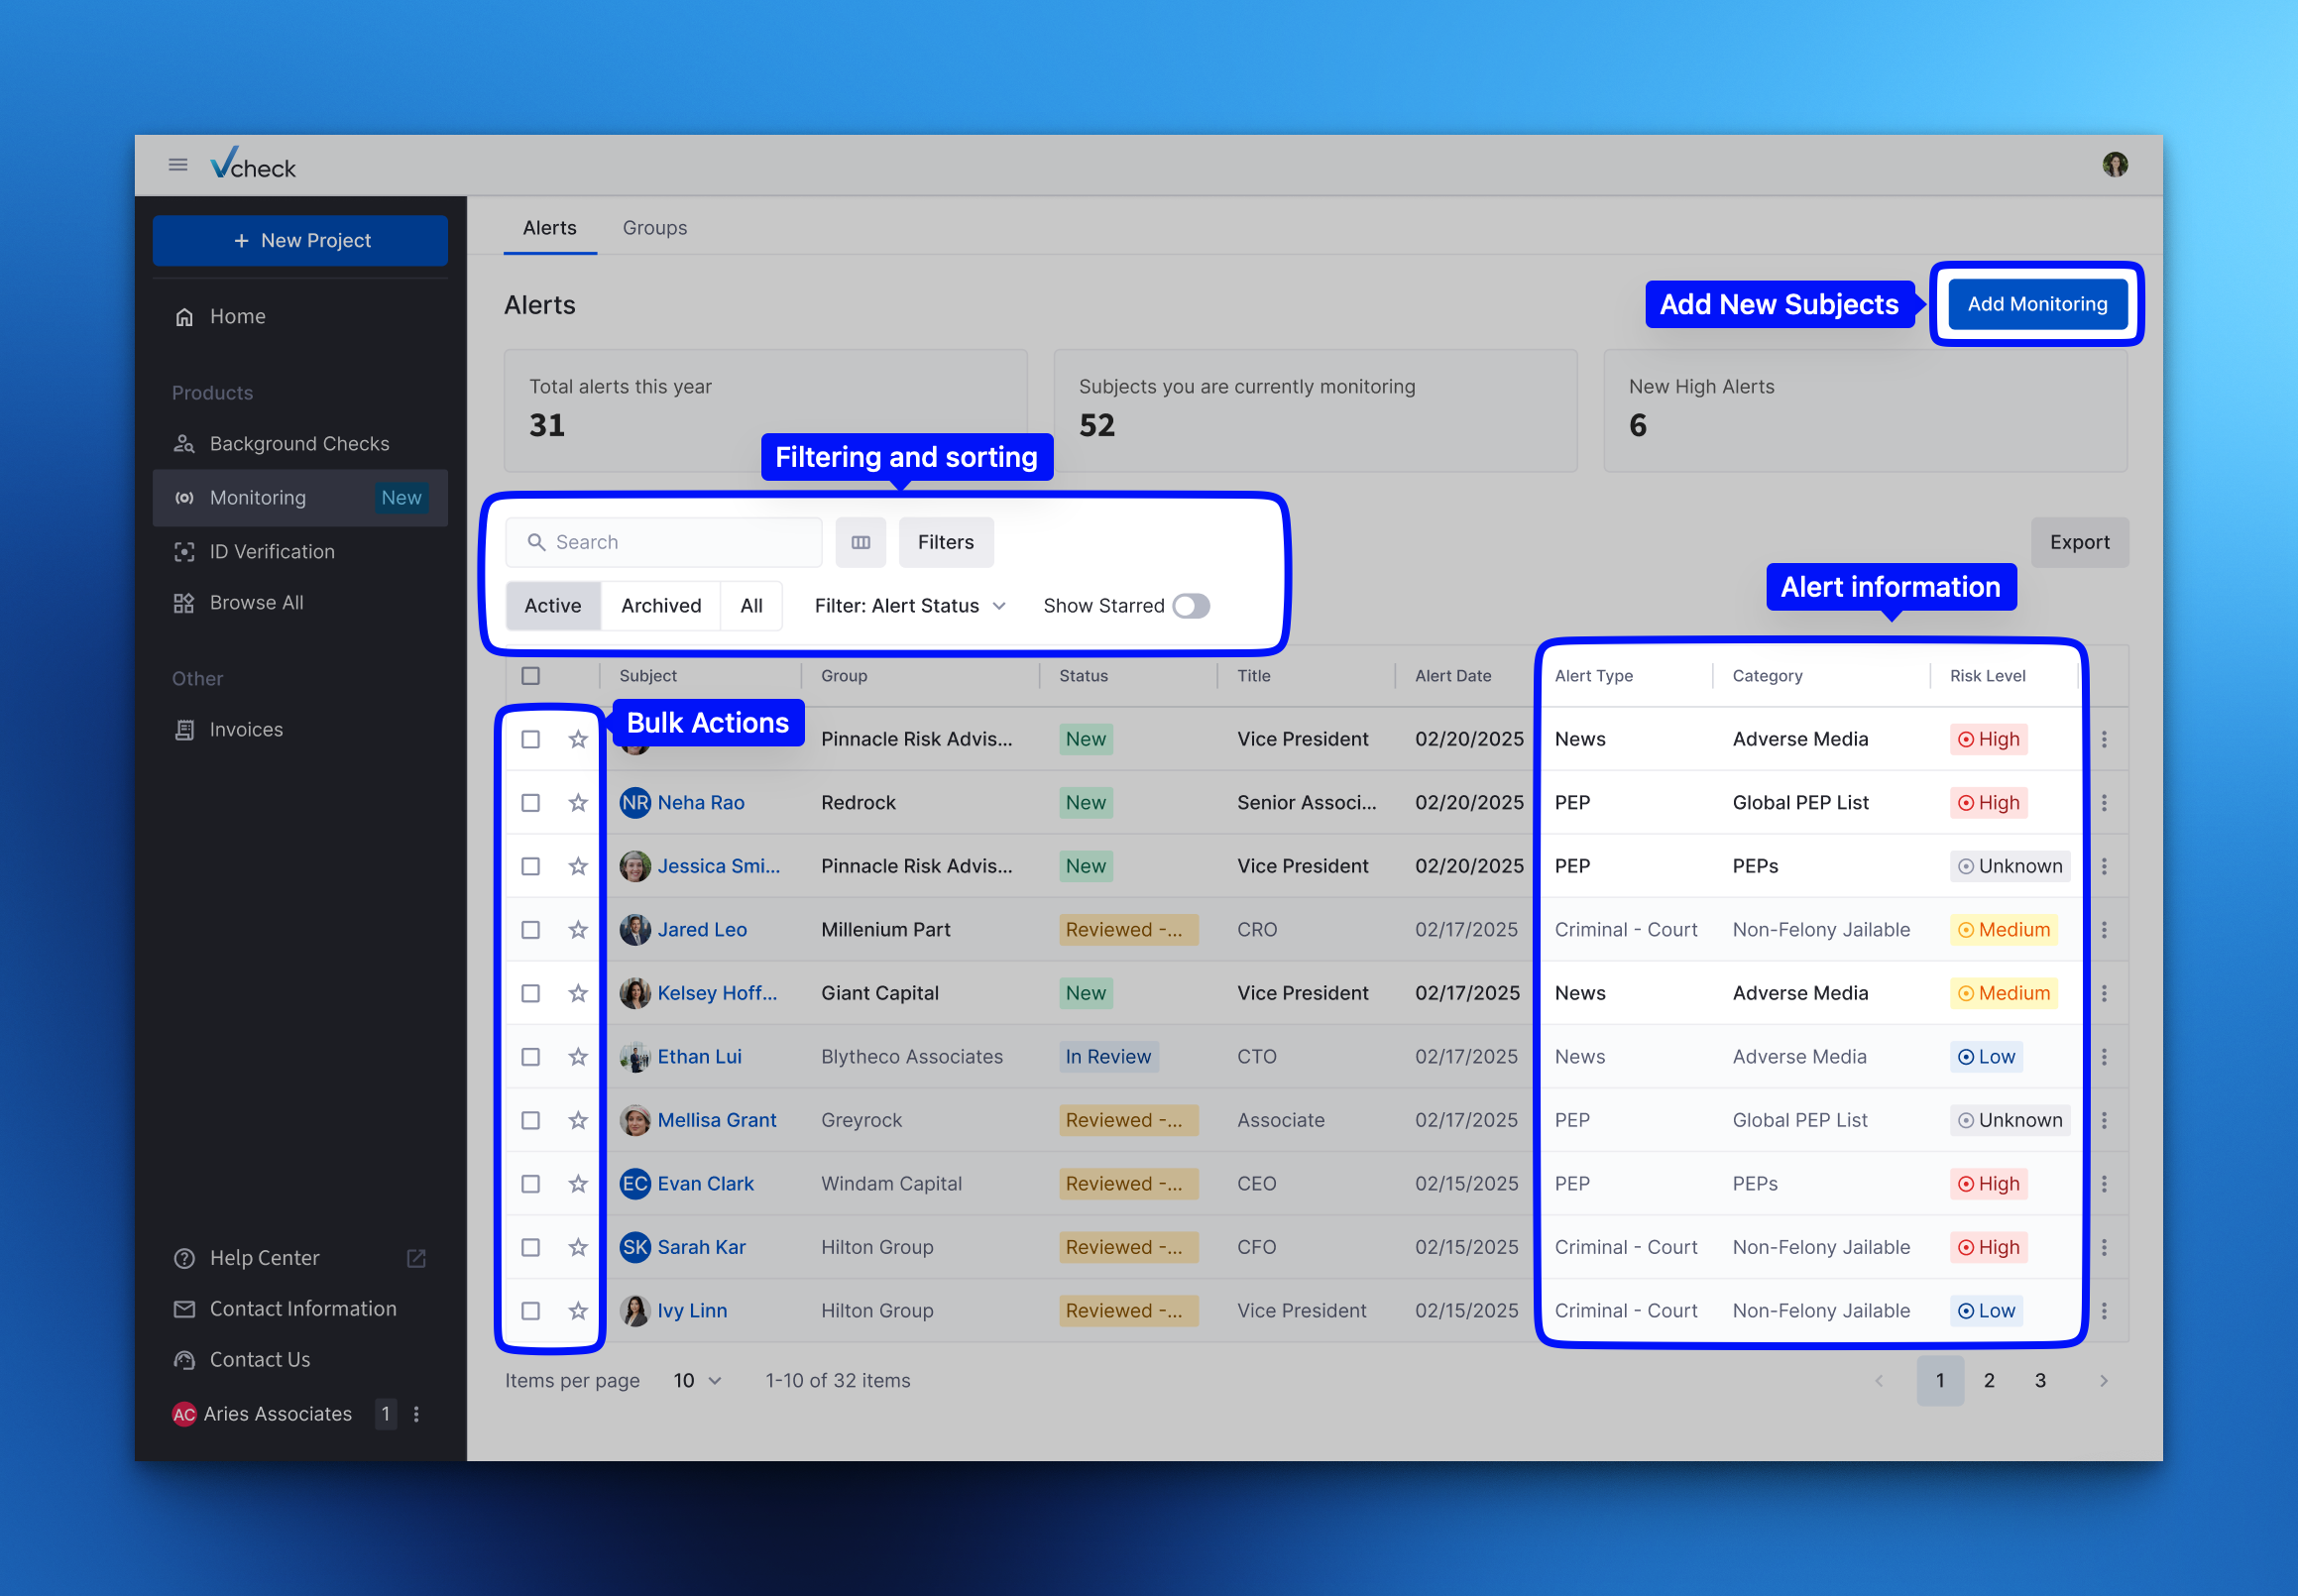This screenshot has width=2298, height=1596.
Task: Switch to the Groups tab
Action: (654, 228)
